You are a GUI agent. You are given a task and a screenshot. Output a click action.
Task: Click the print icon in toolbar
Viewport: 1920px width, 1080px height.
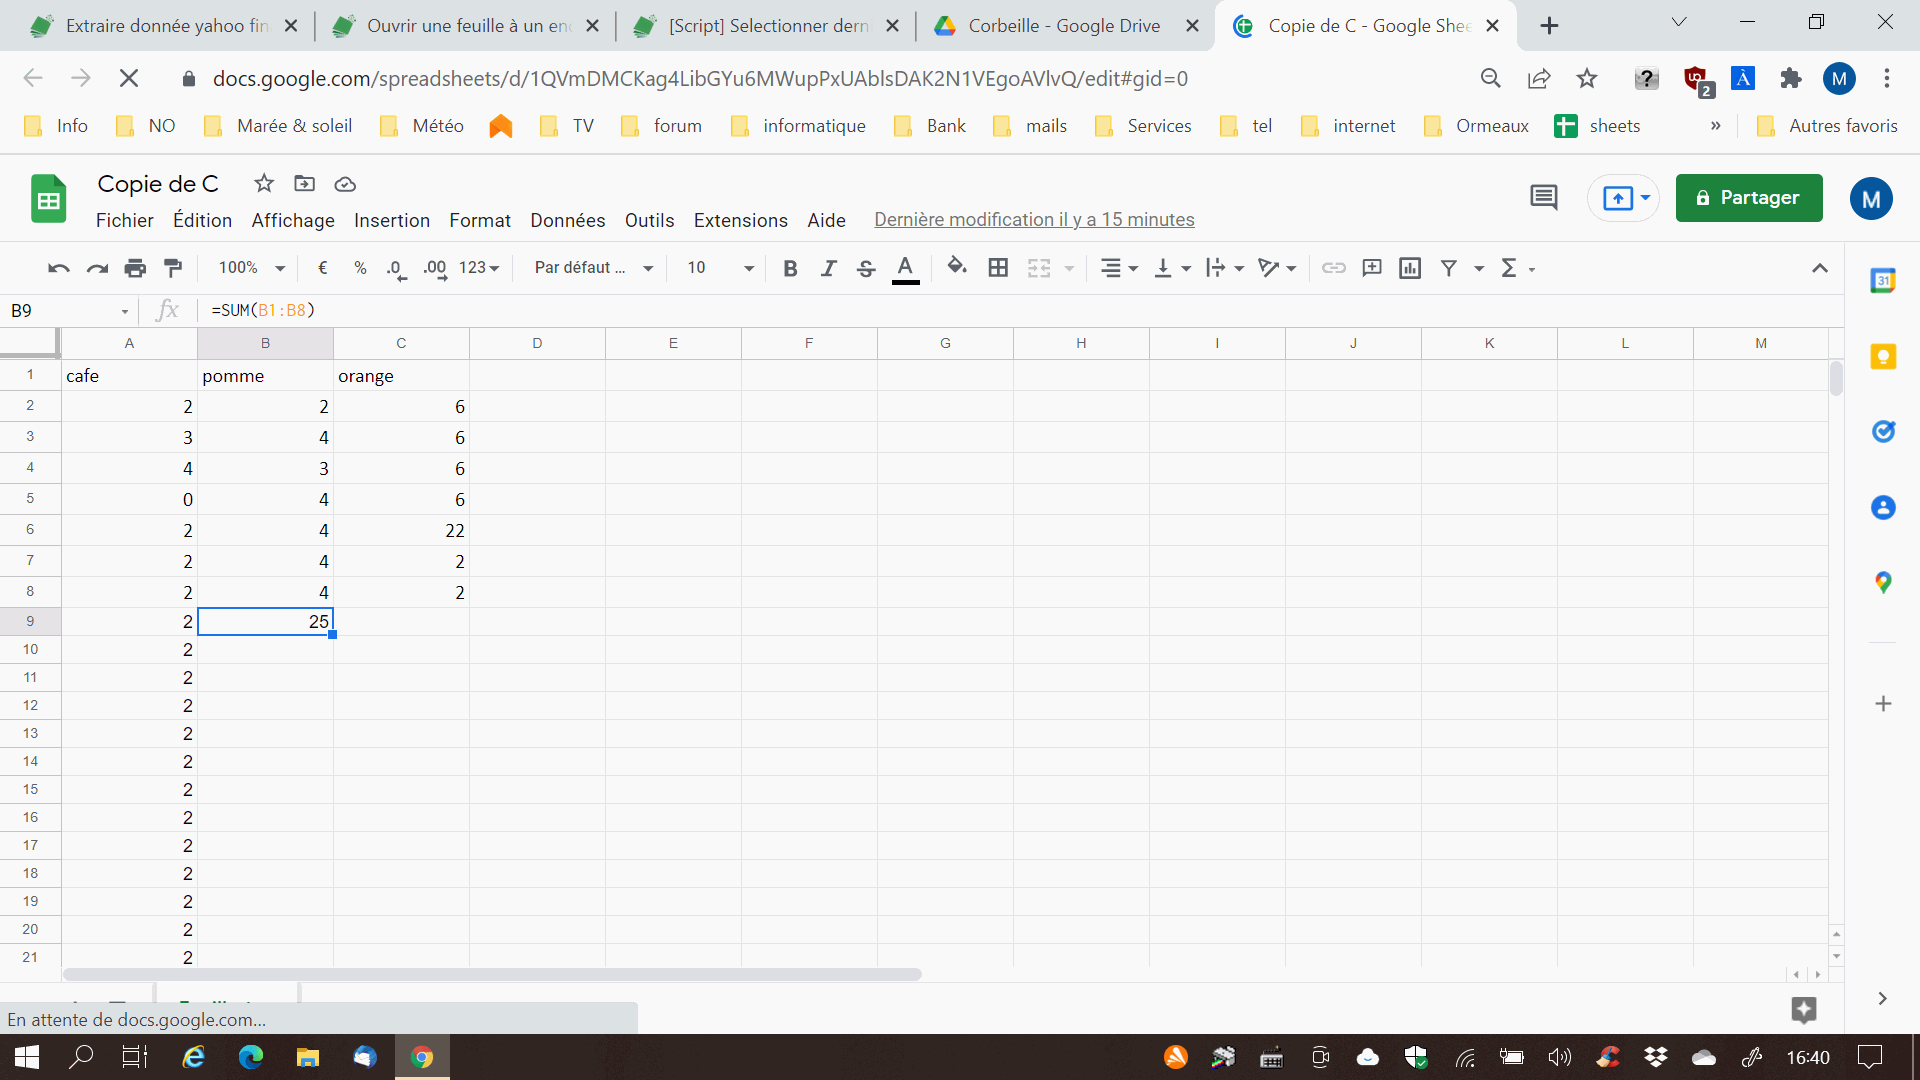[135, 268]
